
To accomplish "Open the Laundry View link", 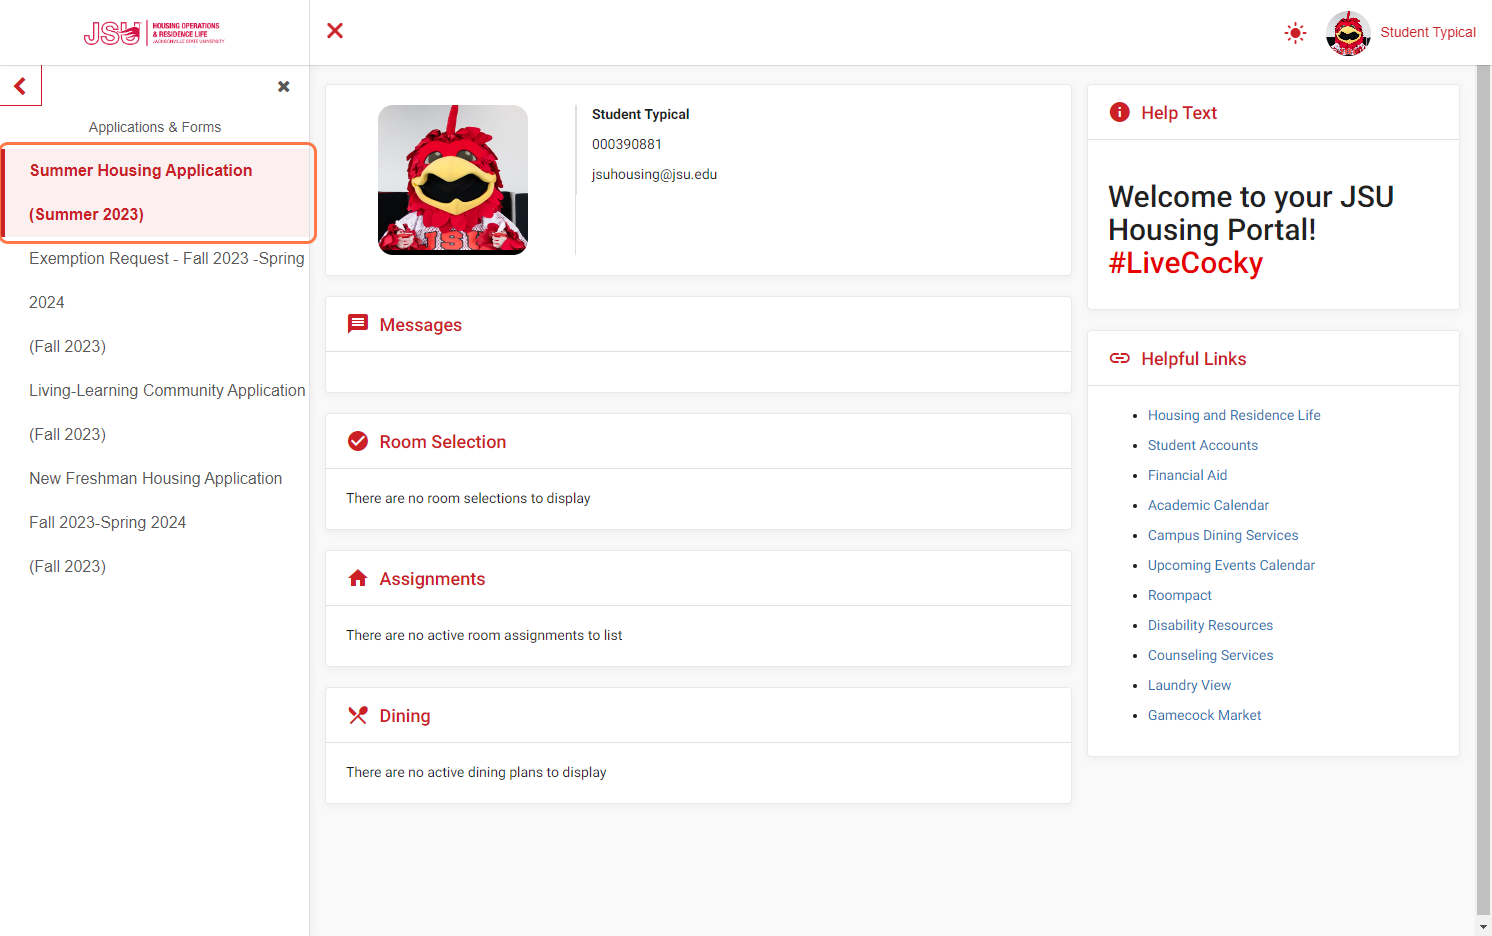I will point(1189,685).
